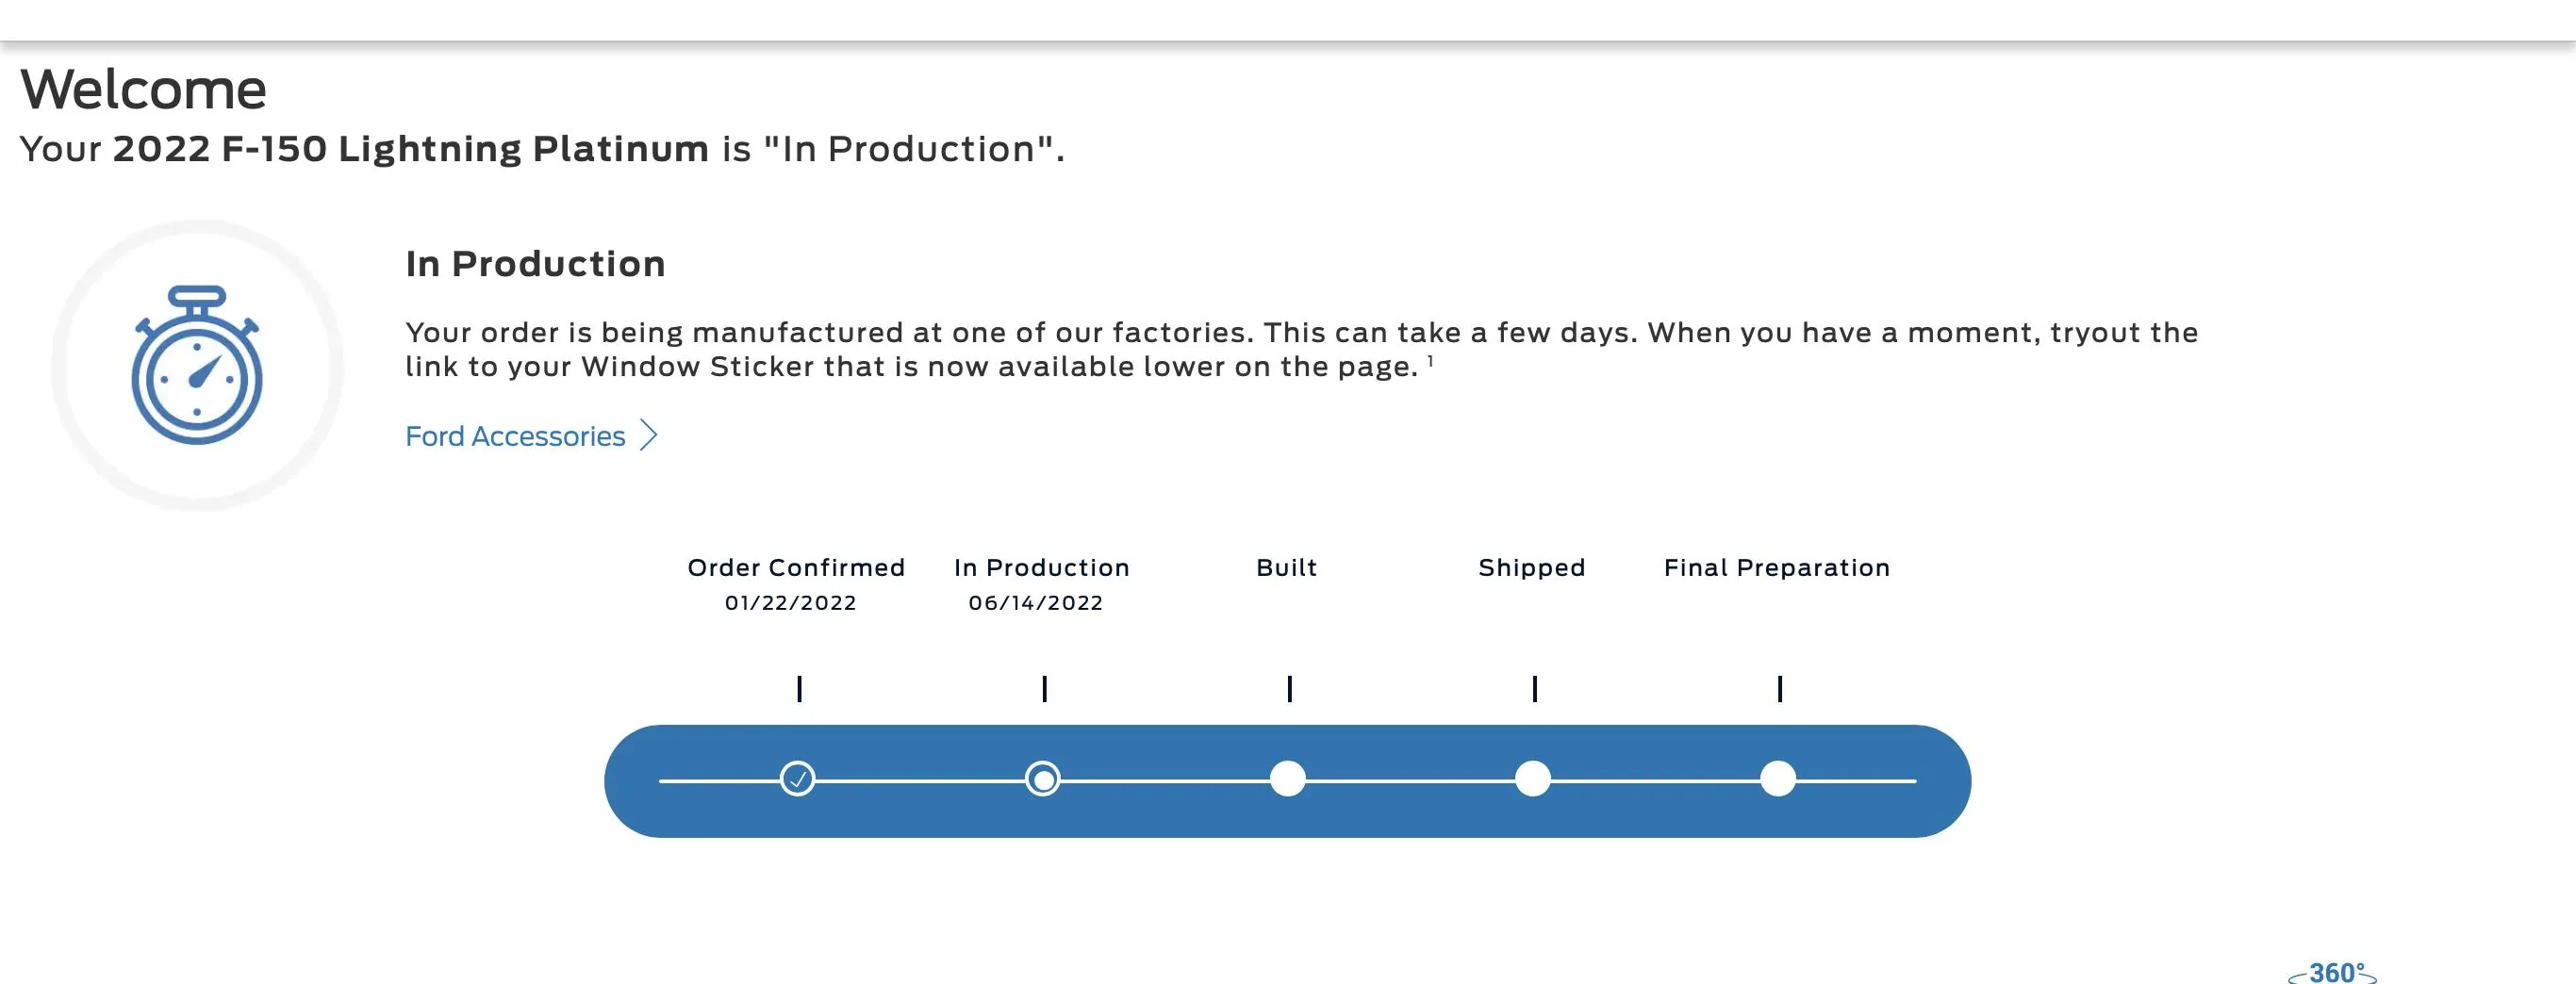Select the In Production stage label
This screenshot has width=2576, height=984.
coord(1041,568)
